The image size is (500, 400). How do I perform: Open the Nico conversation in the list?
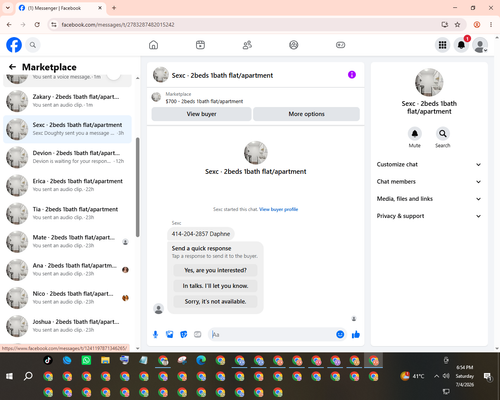pos(67,298)
